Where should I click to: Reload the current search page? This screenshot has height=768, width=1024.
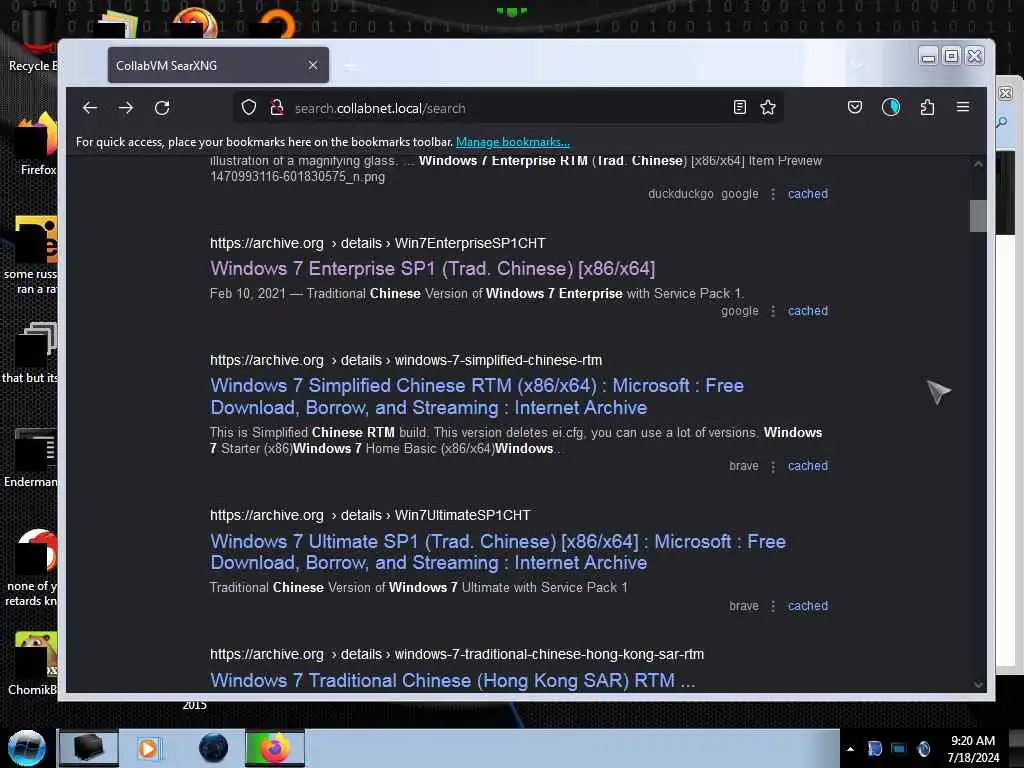coord(162,108)
